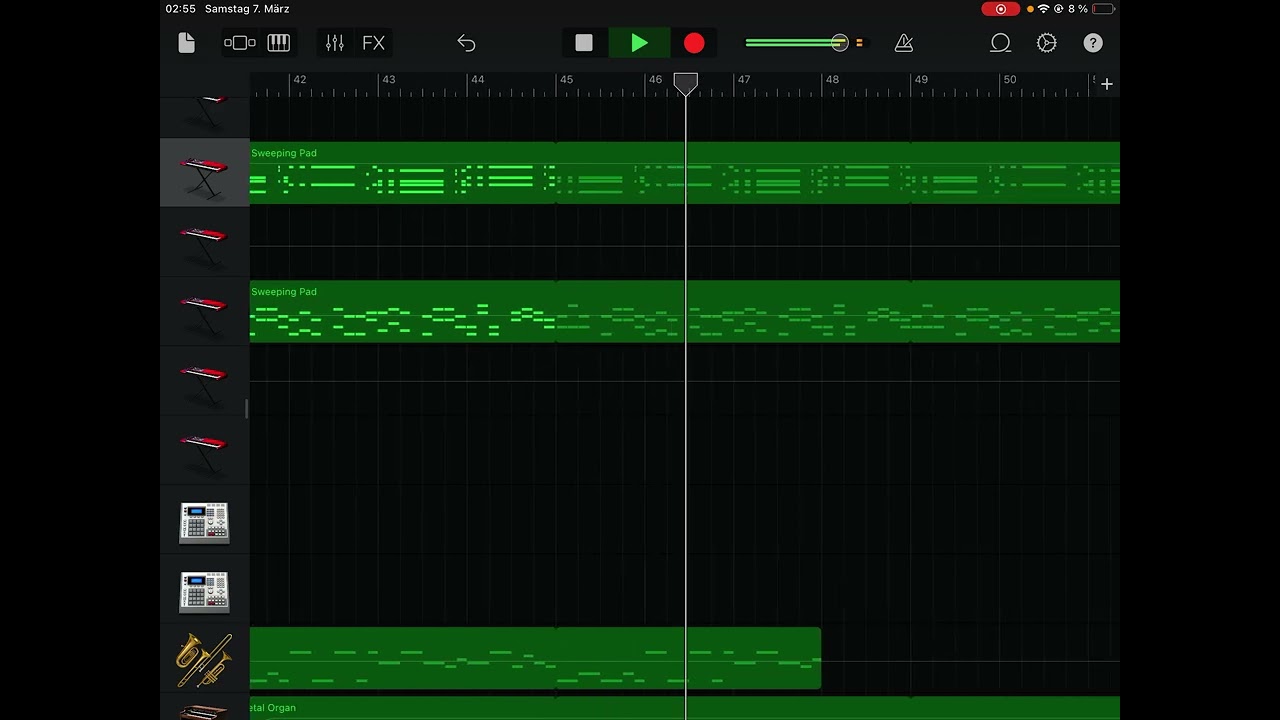Jump to bar 42 on the ruler
This screenshot has width=1280, height=720.
point(299,80)
